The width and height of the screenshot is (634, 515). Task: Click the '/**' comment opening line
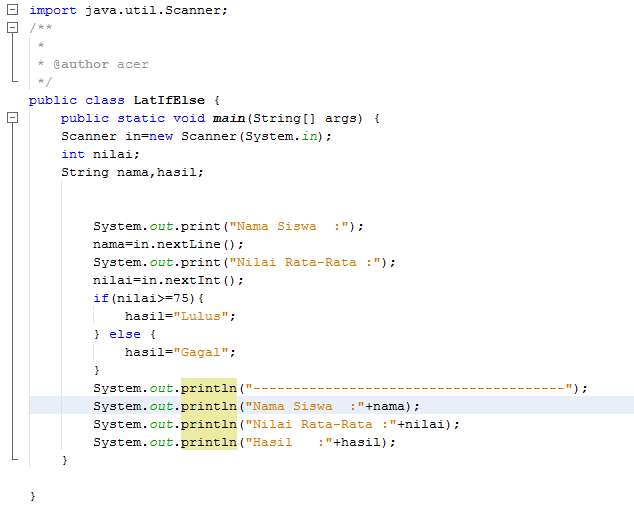[40, 28]
